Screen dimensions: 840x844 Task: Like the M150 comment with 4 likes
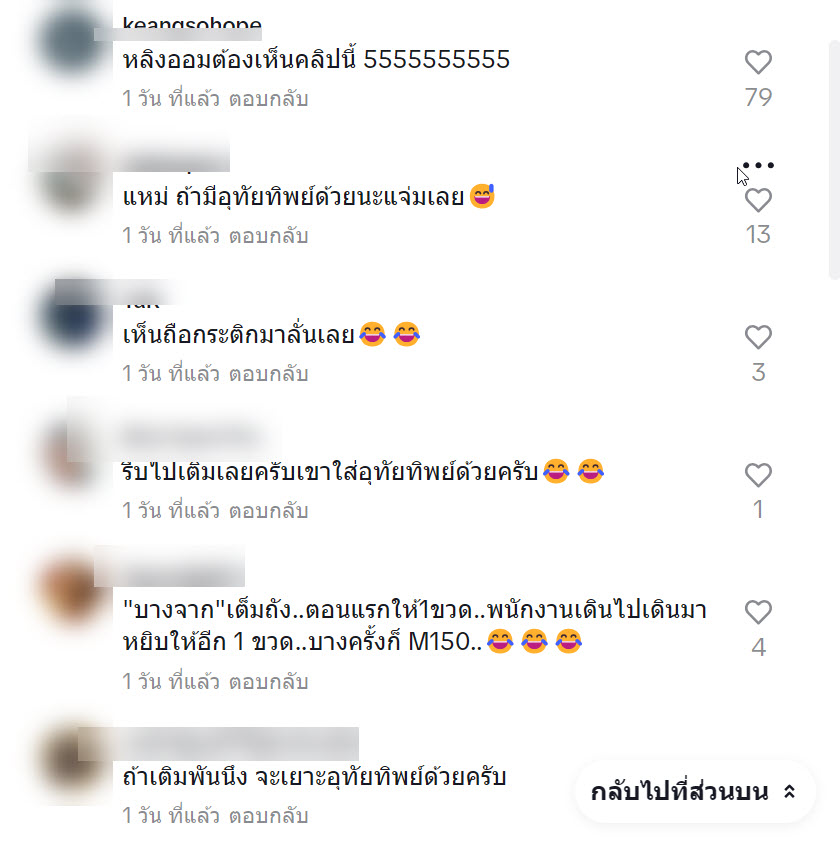coord(758,612)
